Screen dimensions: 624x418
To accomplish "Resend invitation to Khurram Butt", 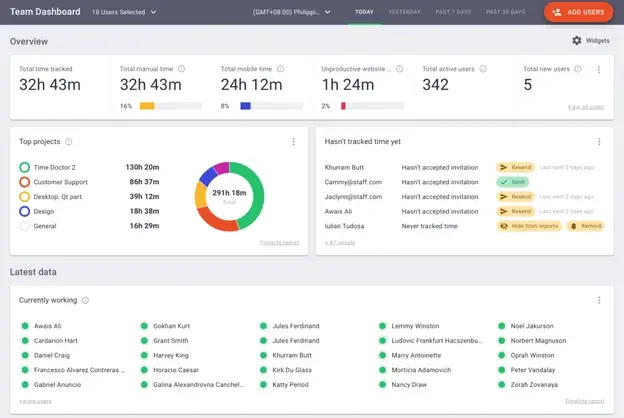I will tap(516, 168).
